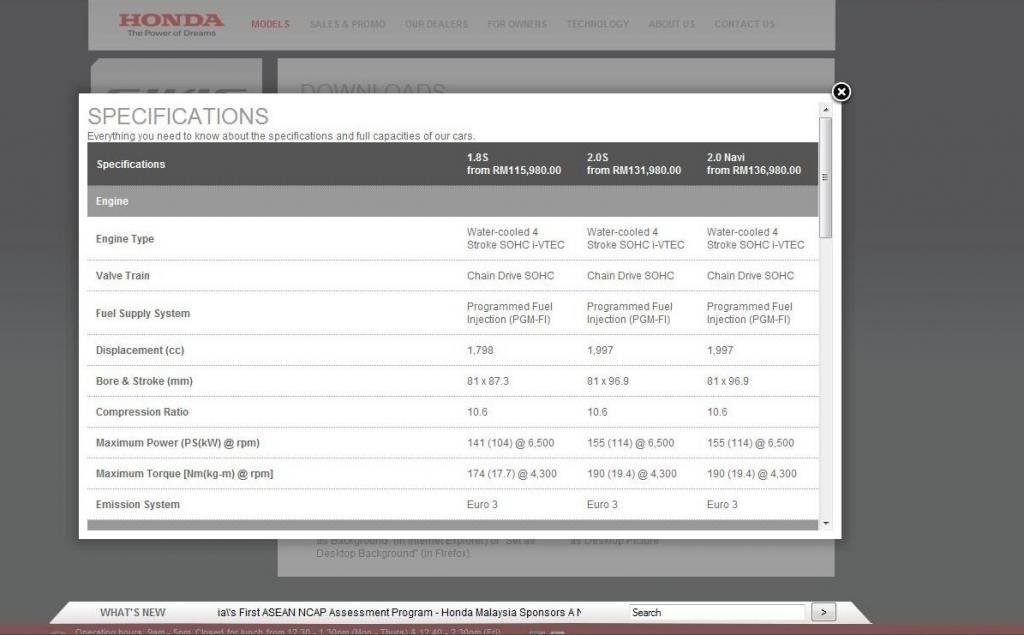Select the 1.8S variant header

[514, 164]
